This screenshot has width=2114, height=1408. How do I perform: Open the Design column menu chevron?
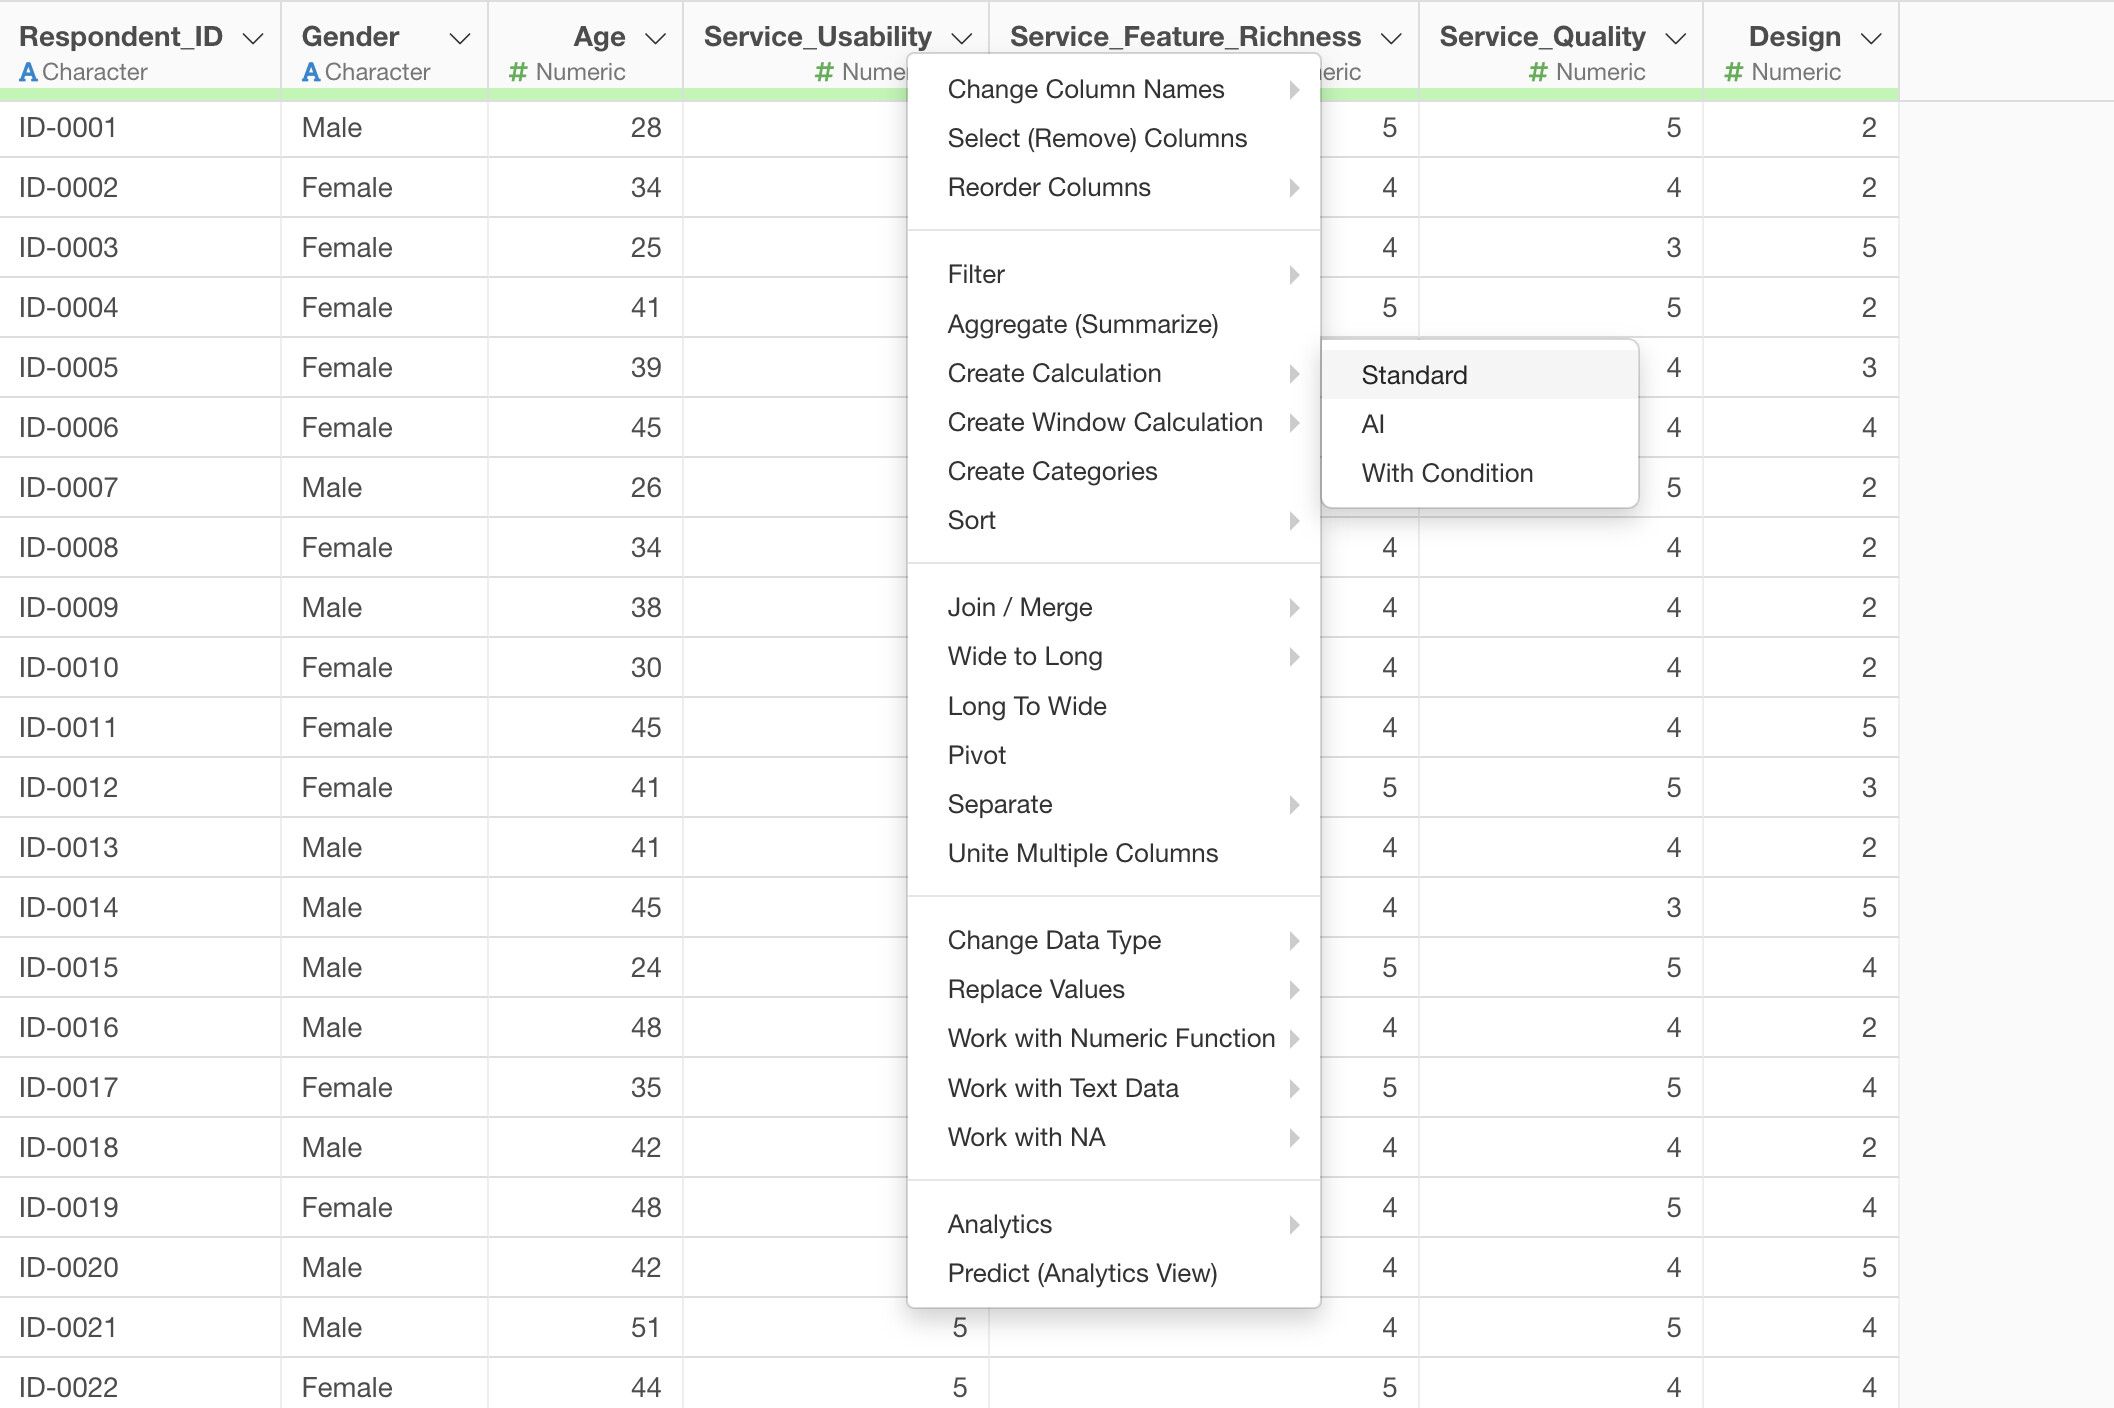[x=1871, y=39]
